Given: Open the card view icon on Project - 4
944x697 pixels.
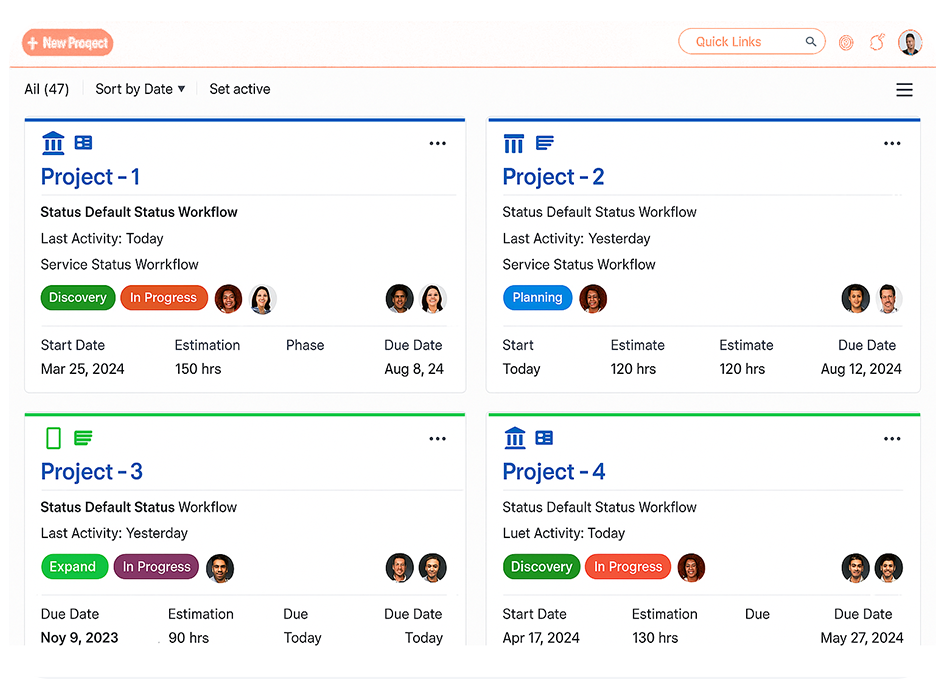Looking at the screenshot, I should [x=545, y=438].
